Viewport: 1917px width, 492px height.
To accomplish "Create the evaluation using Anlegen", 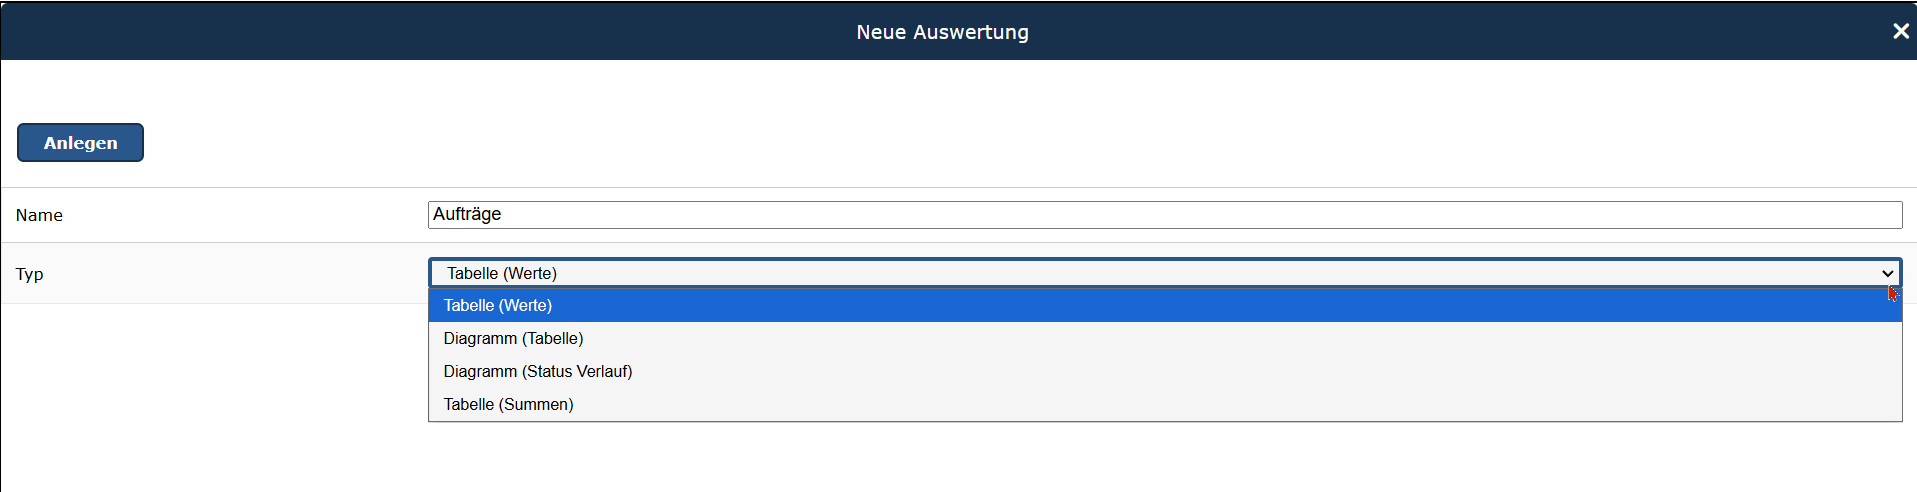I will (80, 142).
